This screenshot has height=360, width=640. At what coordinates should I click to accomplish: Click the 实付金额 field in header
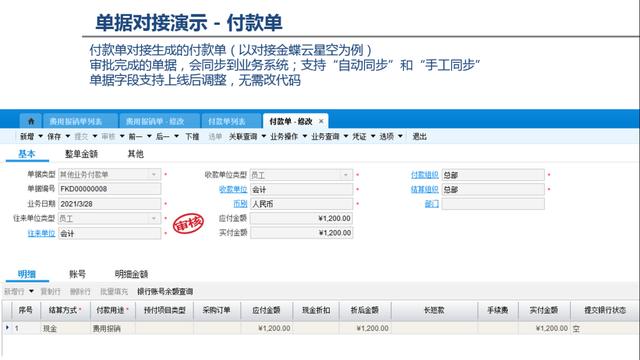tap(302, 233)
